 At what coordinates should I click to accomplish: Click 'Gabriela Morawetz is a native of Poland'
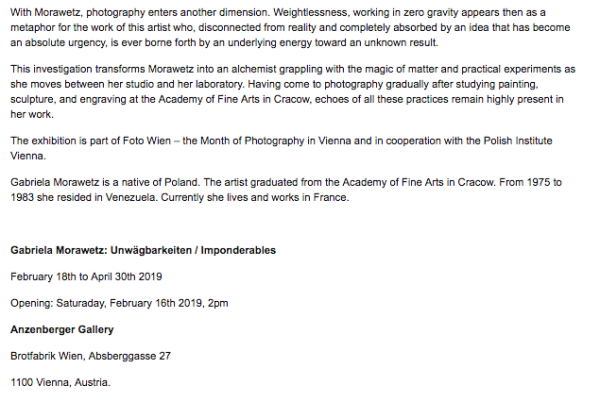coord(104,182)
